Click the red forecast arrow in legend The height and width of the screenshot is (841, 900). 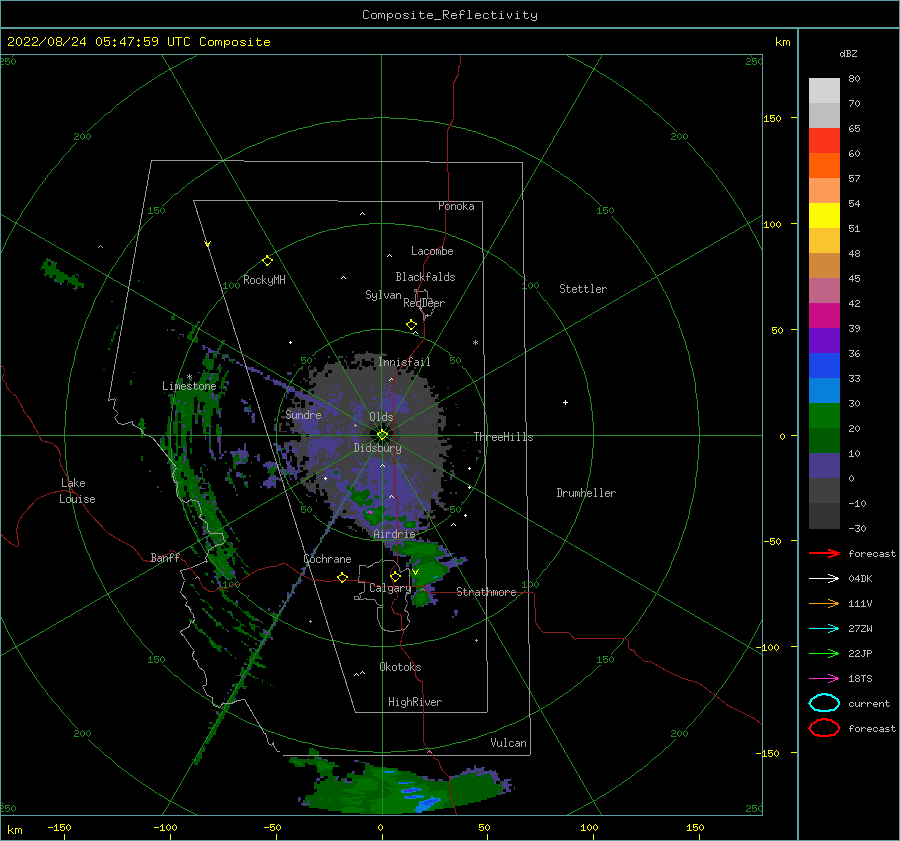click(824, 553)
